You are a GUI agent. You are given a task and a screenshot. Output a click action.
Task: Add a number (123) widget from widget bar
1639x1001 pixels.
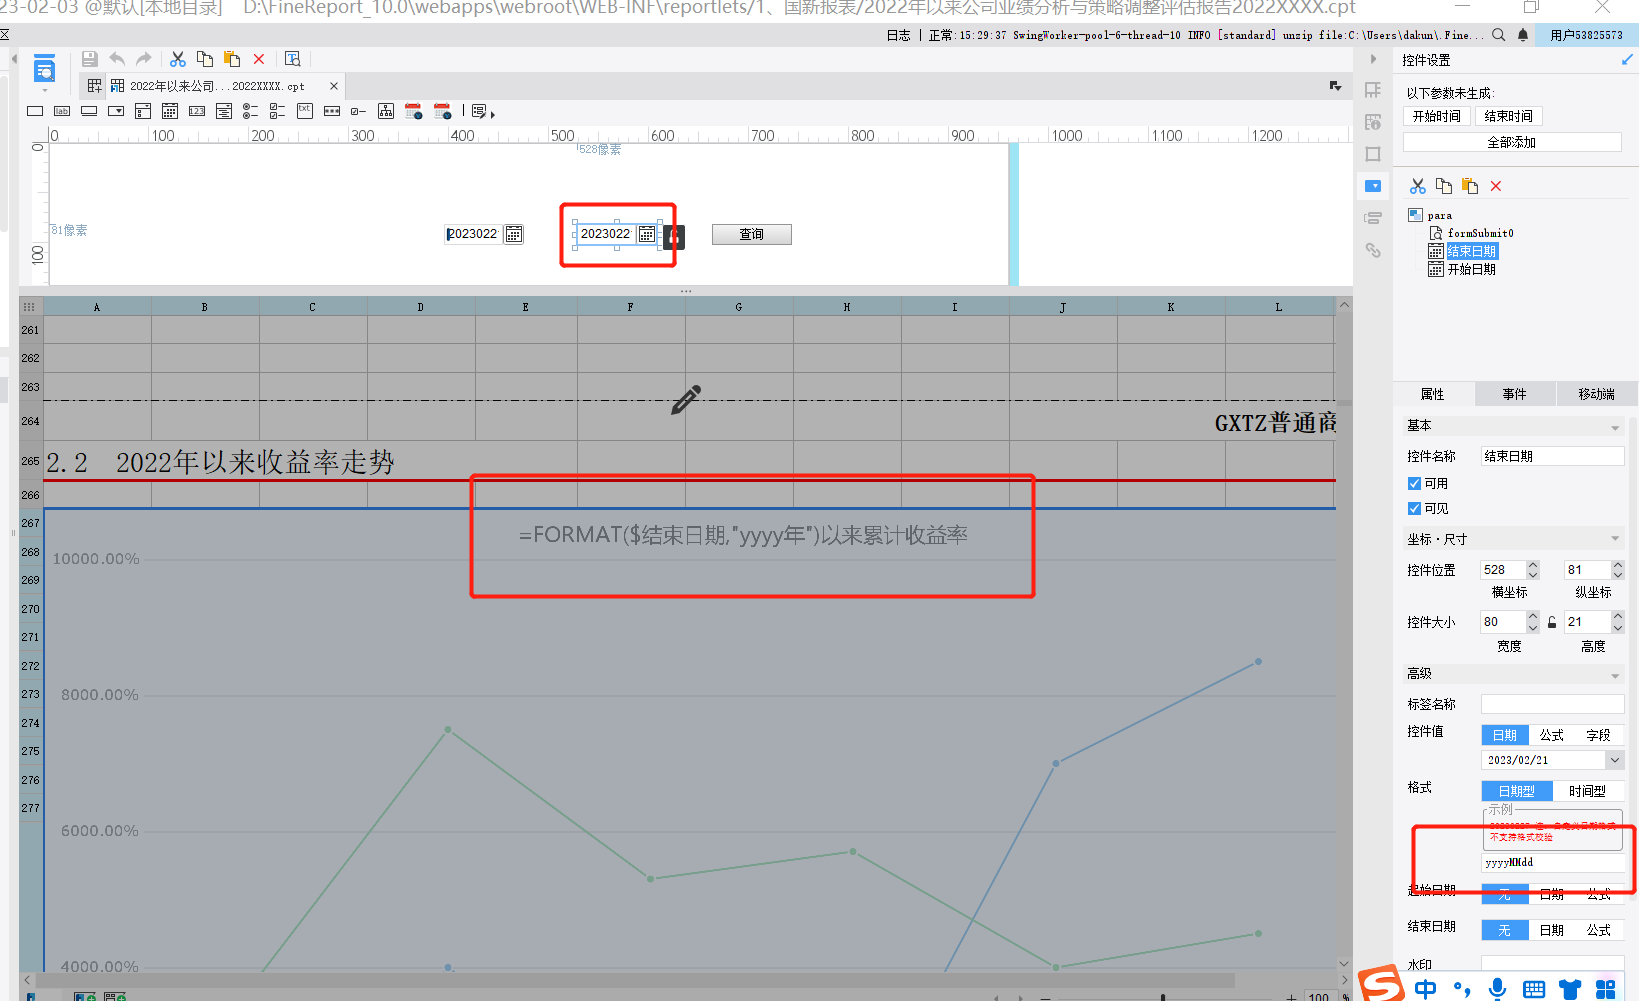(x=197, y=111)
